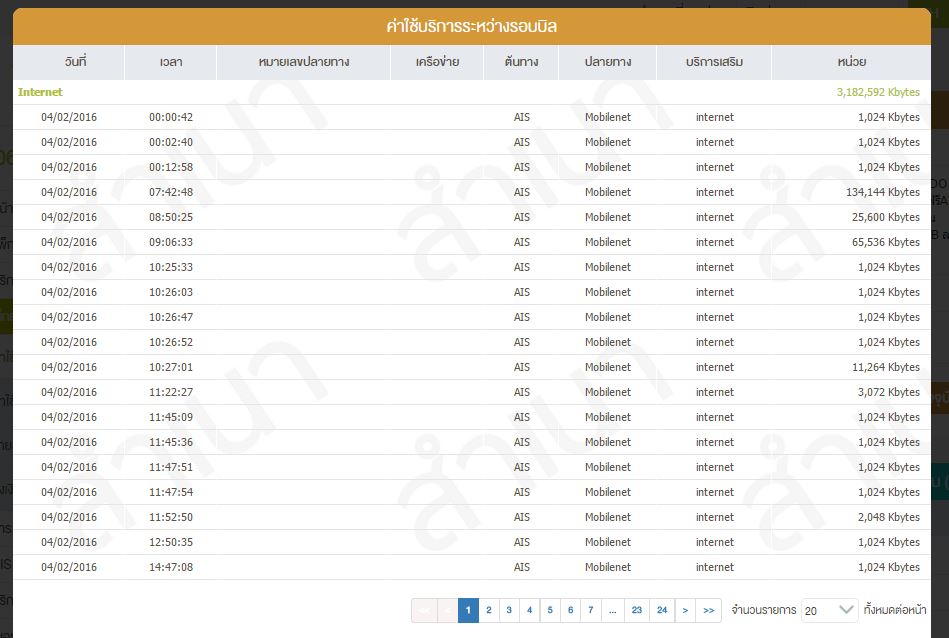The width and height of the screenshot is (949, 638).
Task: Click the time 00:00:42 cell
Action: [x=171, y=117]
